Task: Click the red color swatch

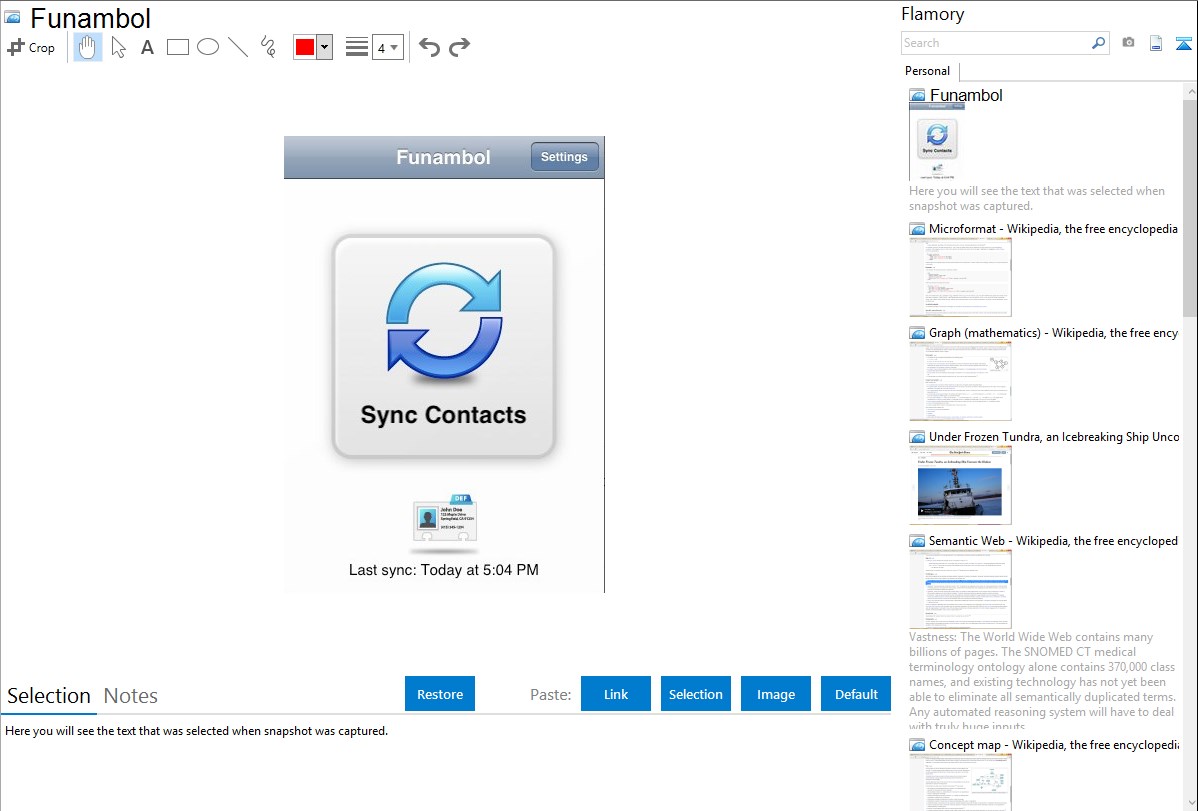Action: [305, 47]
